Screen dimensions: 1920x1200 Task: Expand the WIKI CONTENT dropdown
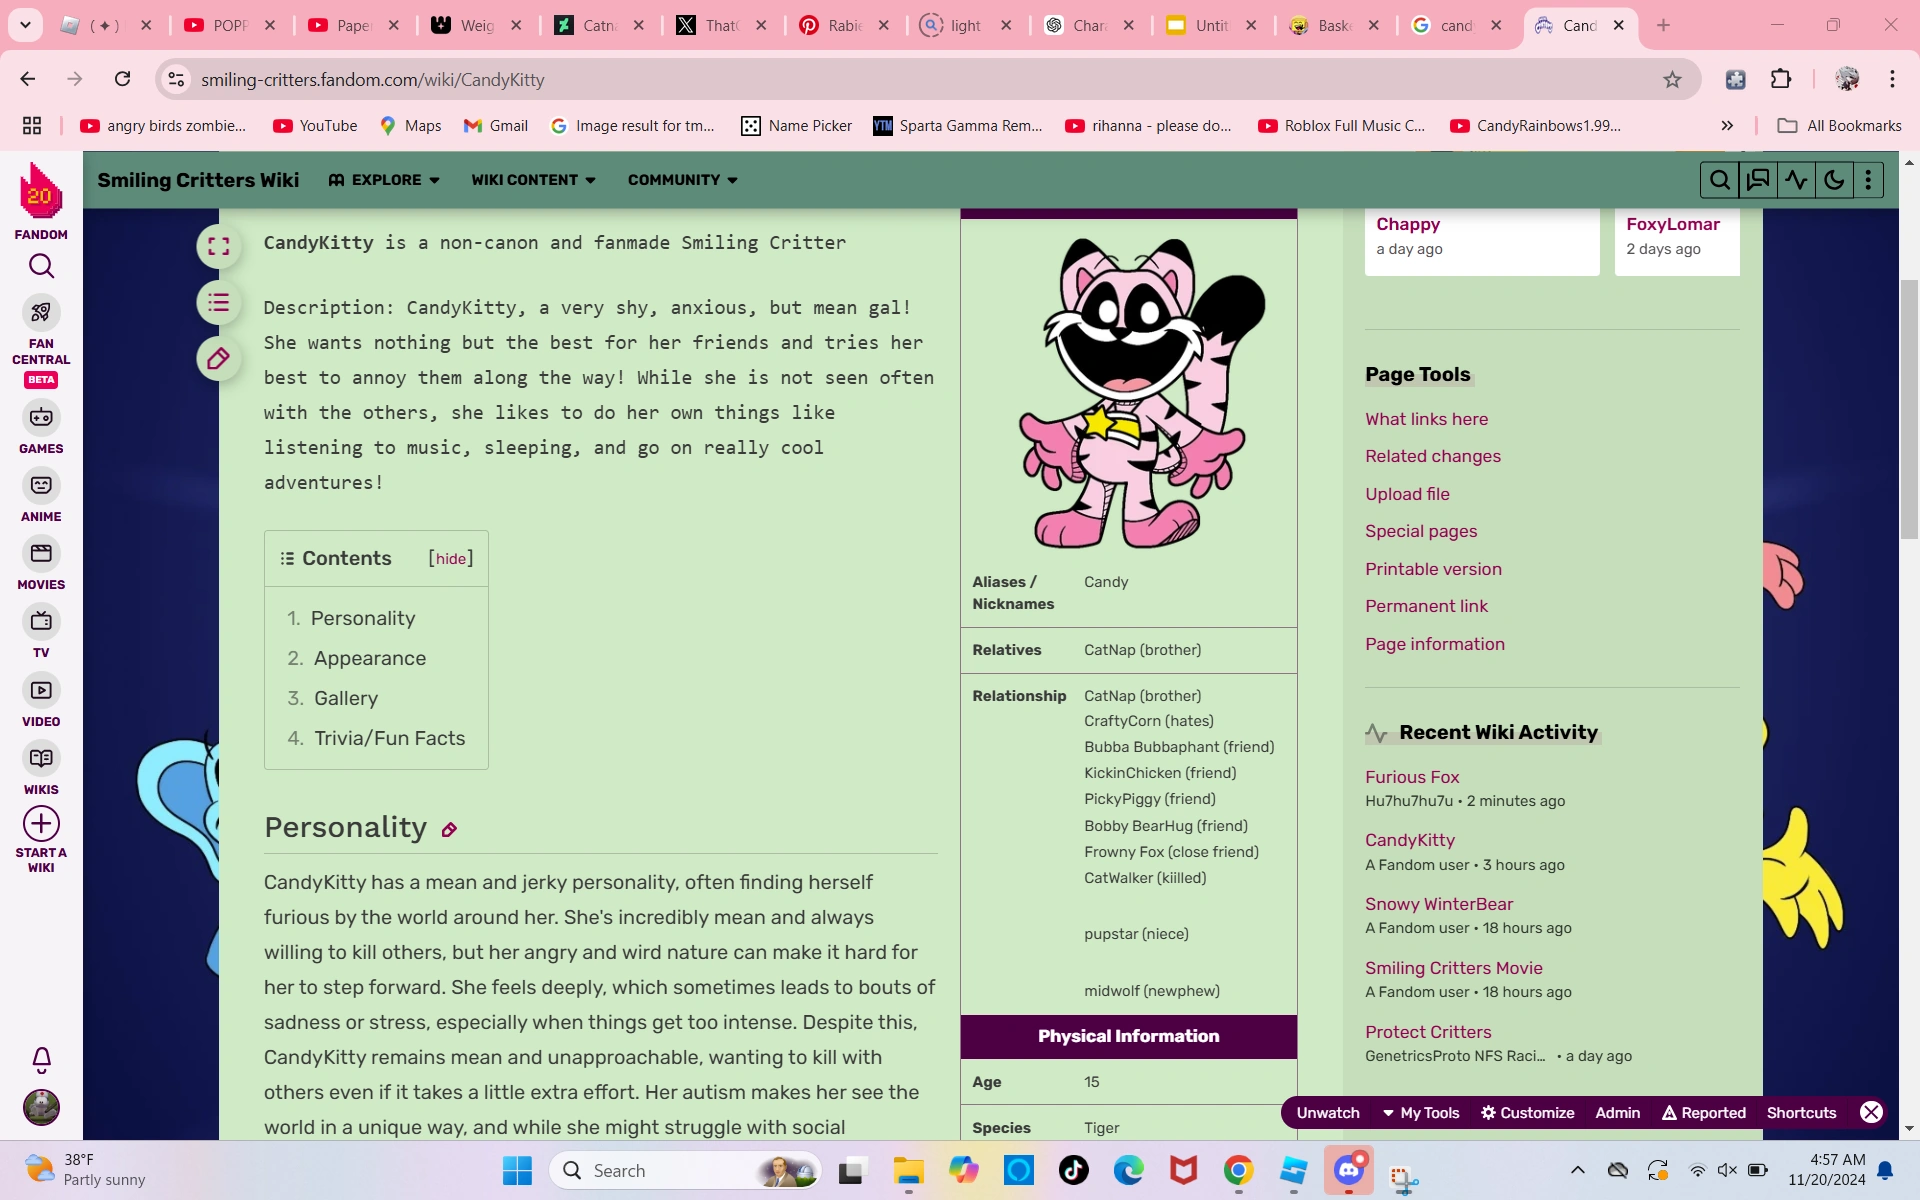(x=533, y=180)
